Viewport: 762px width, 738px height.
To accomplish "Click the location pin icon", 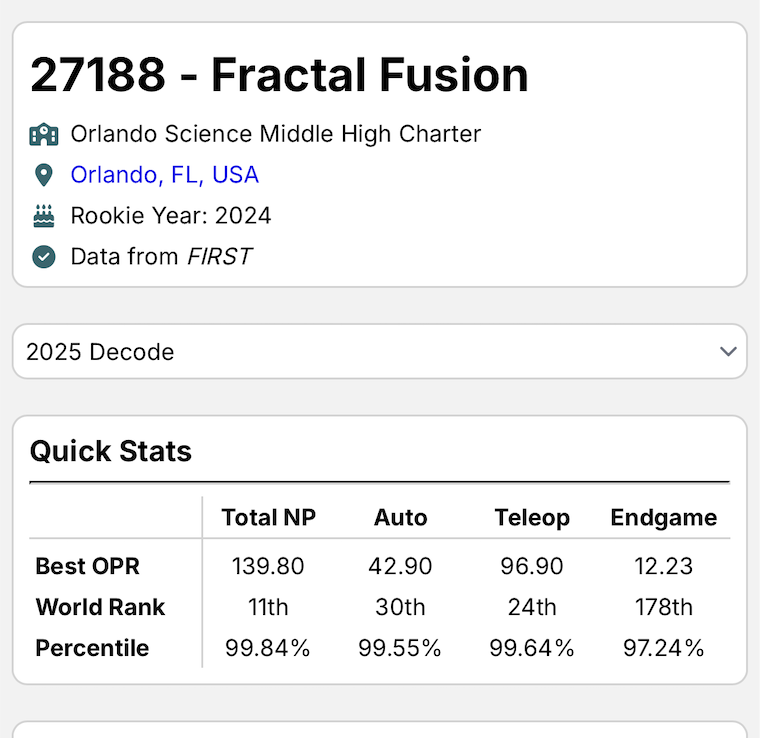I will (44, 175).
